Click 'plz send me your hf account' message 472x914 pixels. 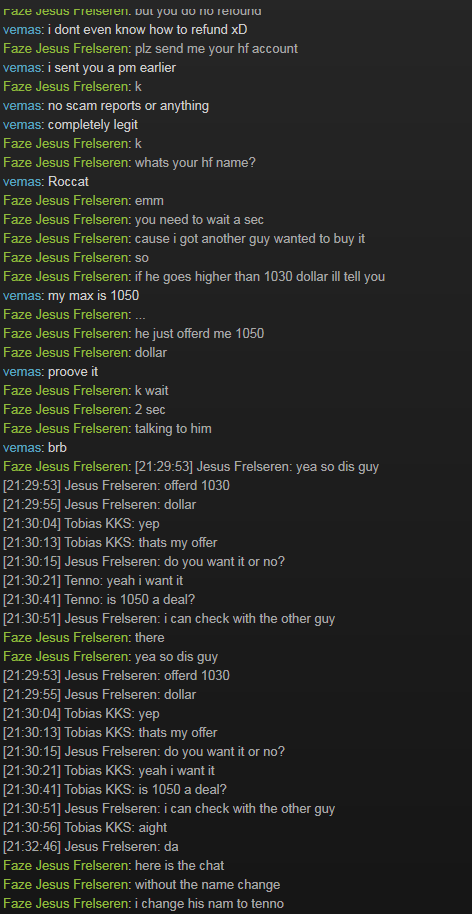(216, 48)
